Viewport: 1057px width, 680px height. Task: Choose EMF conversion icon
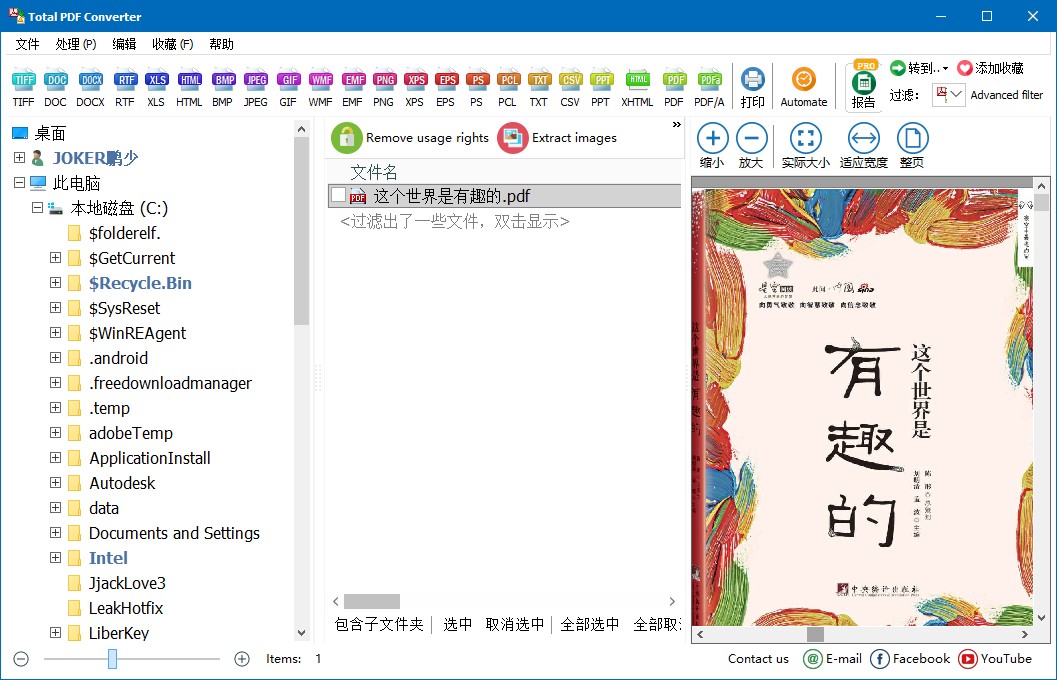(x=353, y=88)
